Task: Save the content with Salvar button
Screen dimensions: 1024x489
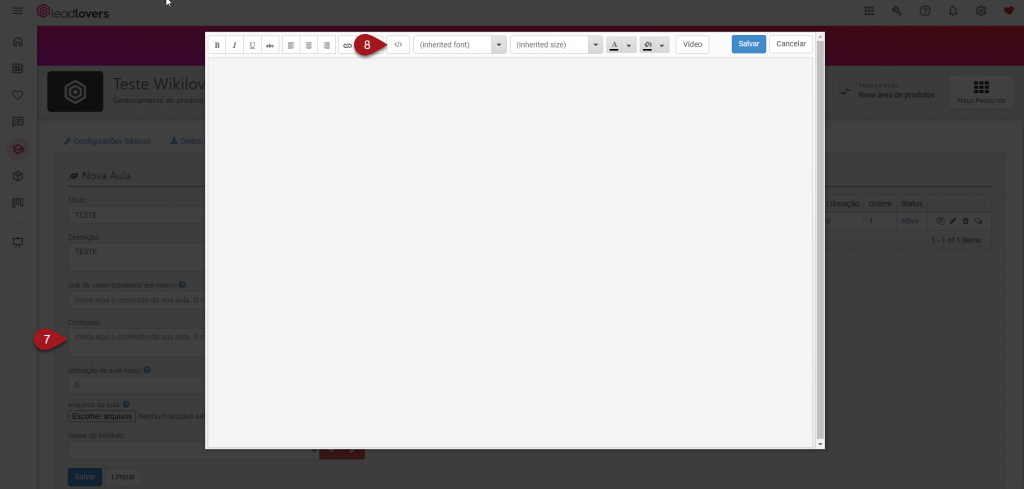Action: (x=748, y=44)
